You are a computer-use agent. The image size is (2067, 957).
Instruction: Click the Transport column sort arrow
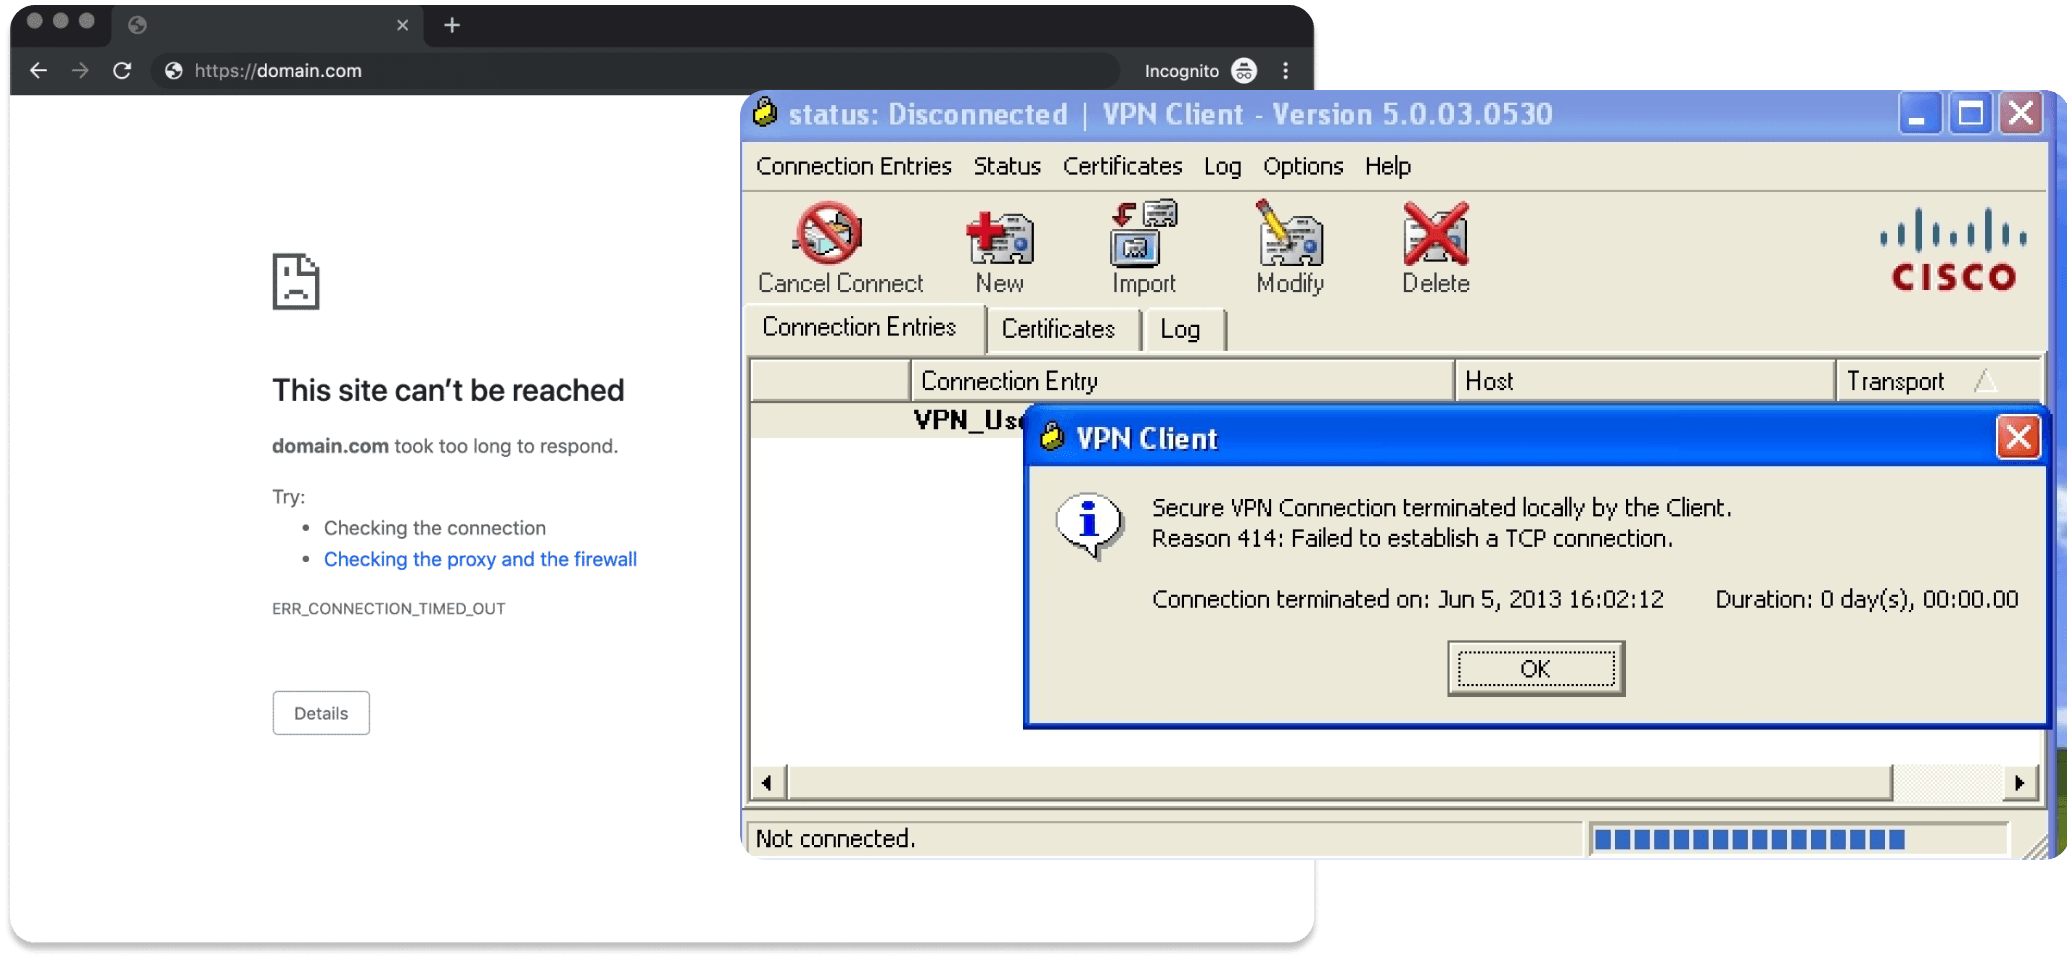pyautogui.click(x=1986, y=381)
